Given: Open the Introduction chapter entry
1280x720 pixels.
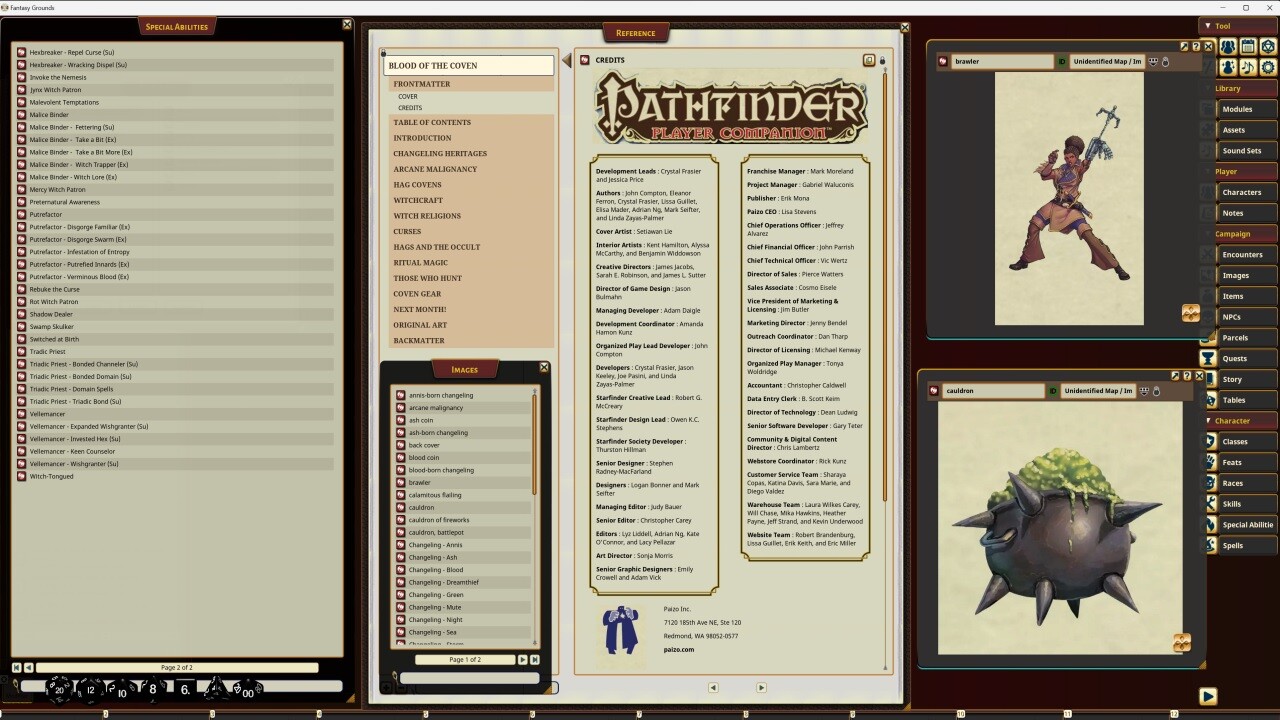Looking at the screenshot, I should pos(422,137).
